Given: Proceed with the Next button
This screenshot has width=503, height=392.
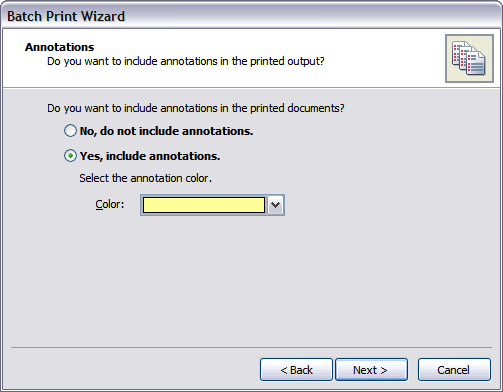Looking at the screenshot, I should pos(371,369).
